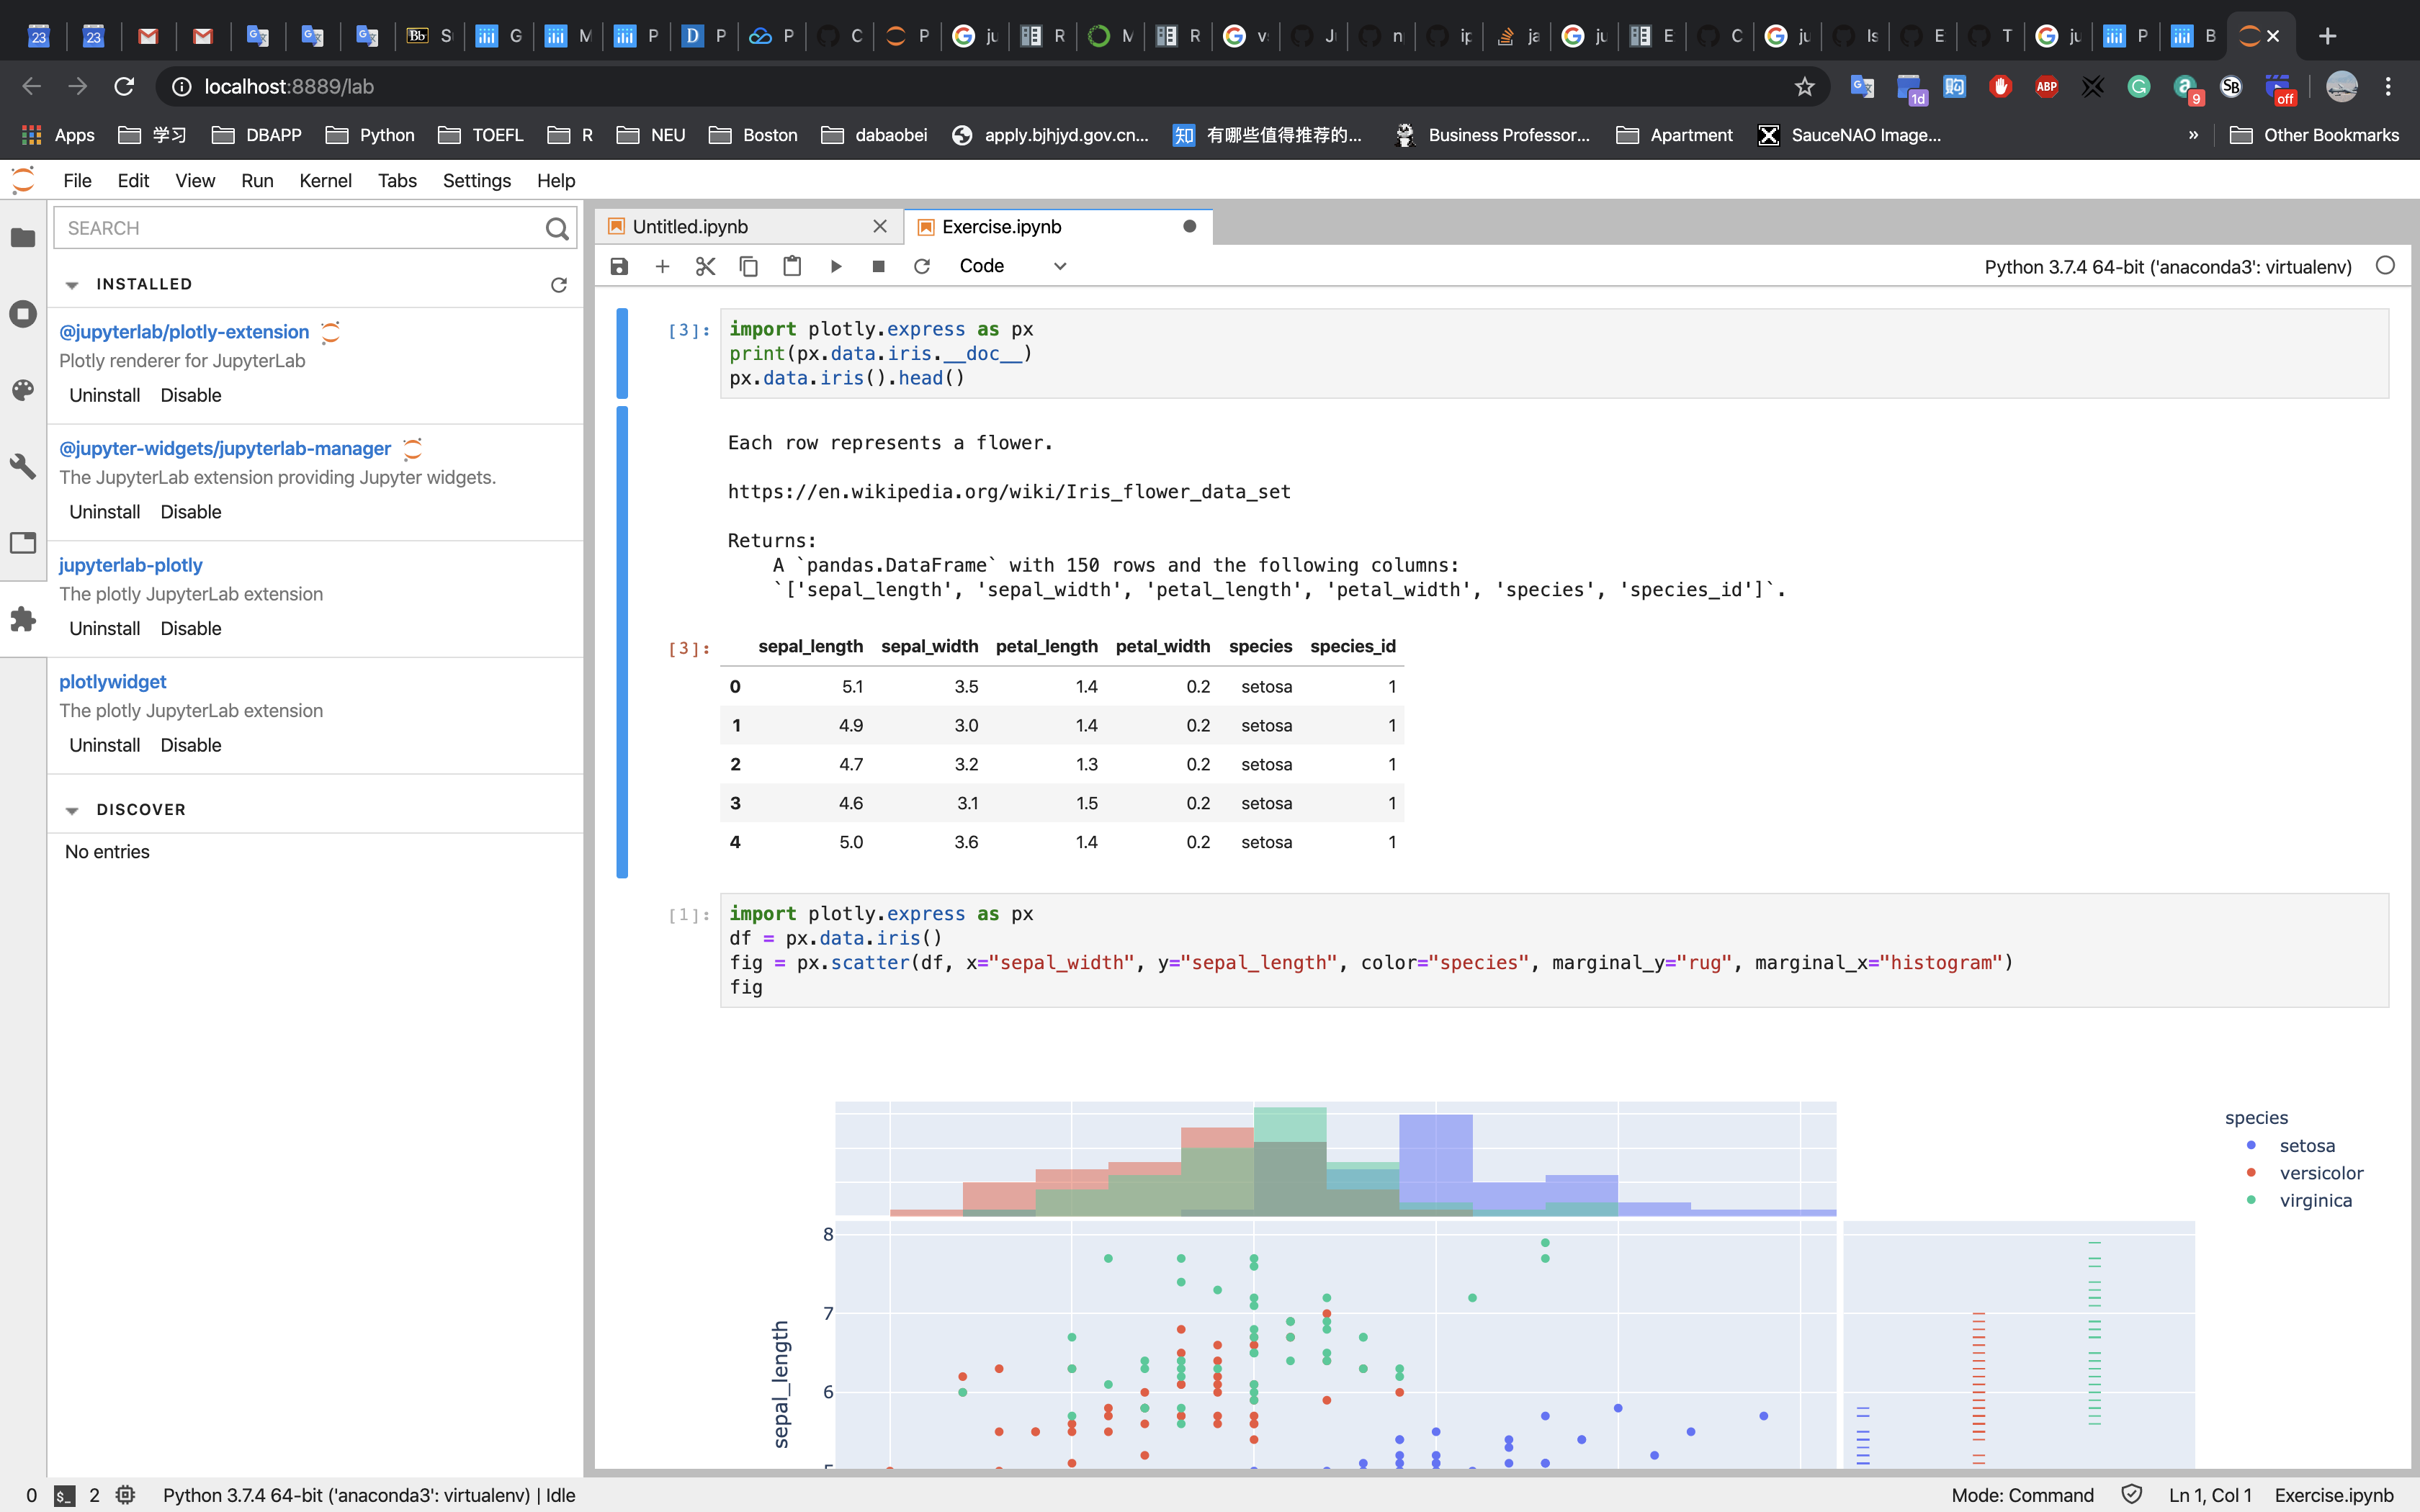Open the Extension Manager puzzle sidebar icon
Screen dimensions: 2420x1512
(23, 619)
